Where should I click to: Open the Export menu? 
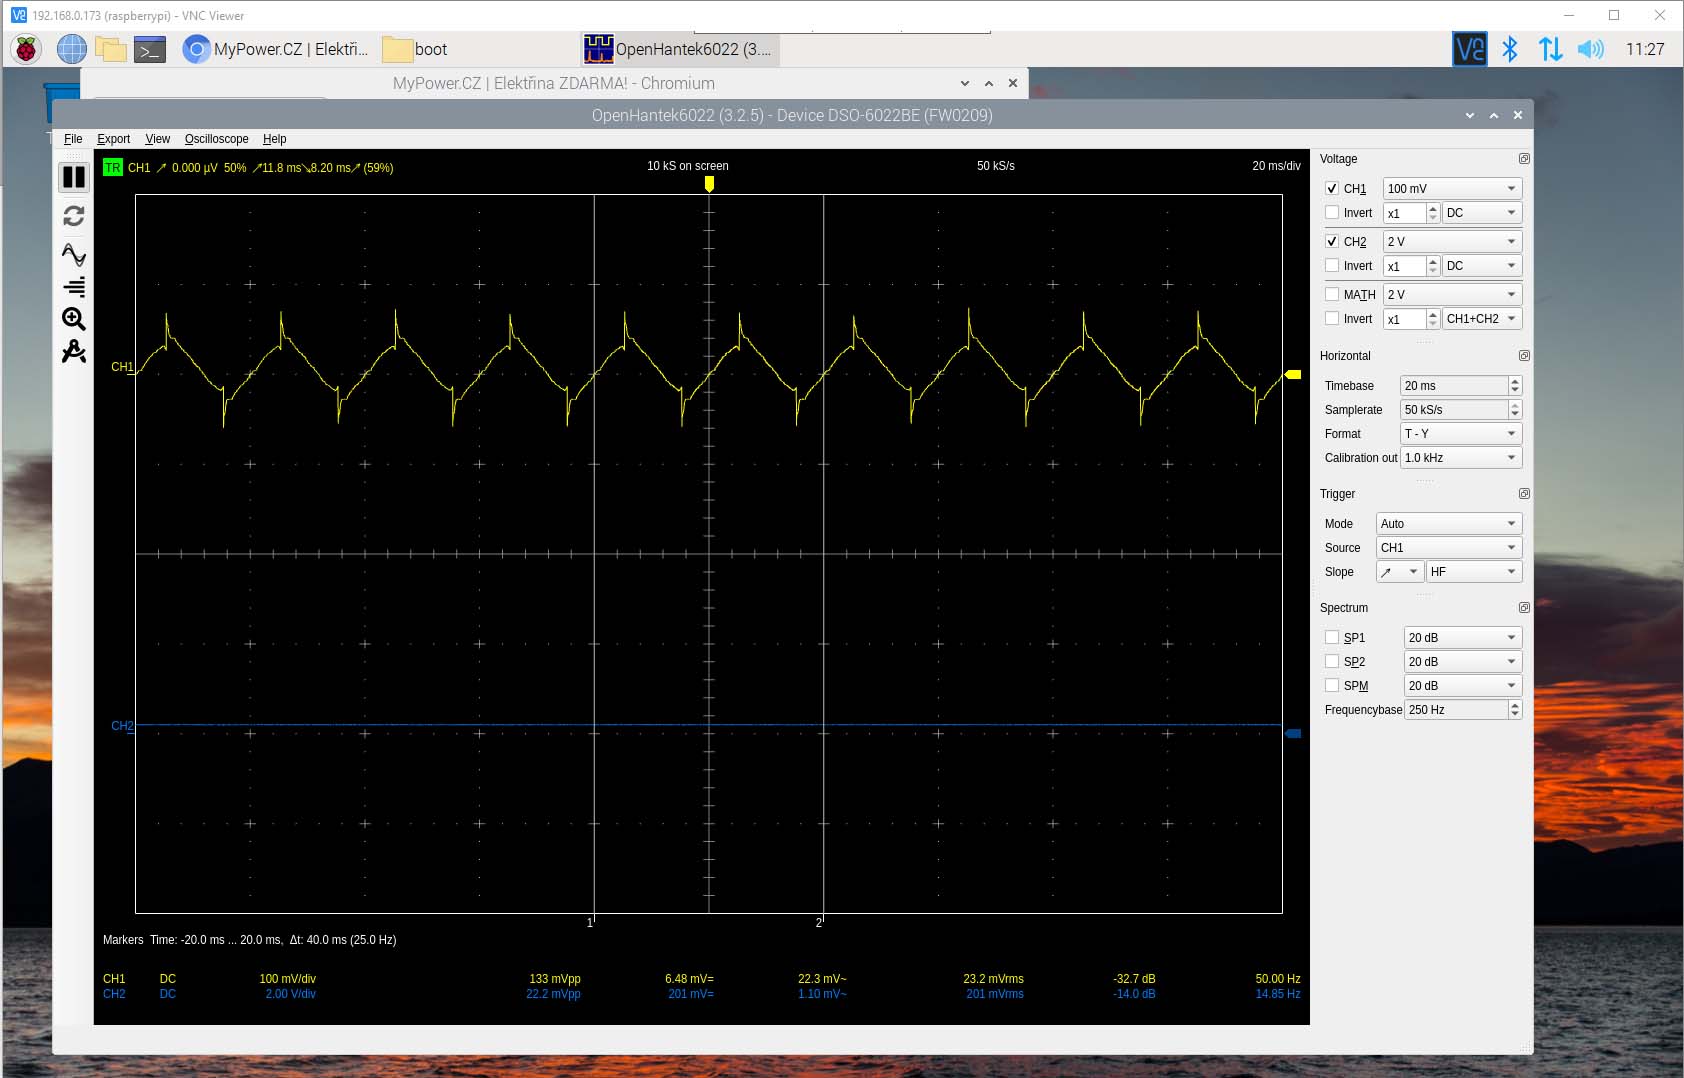(113, 139)
